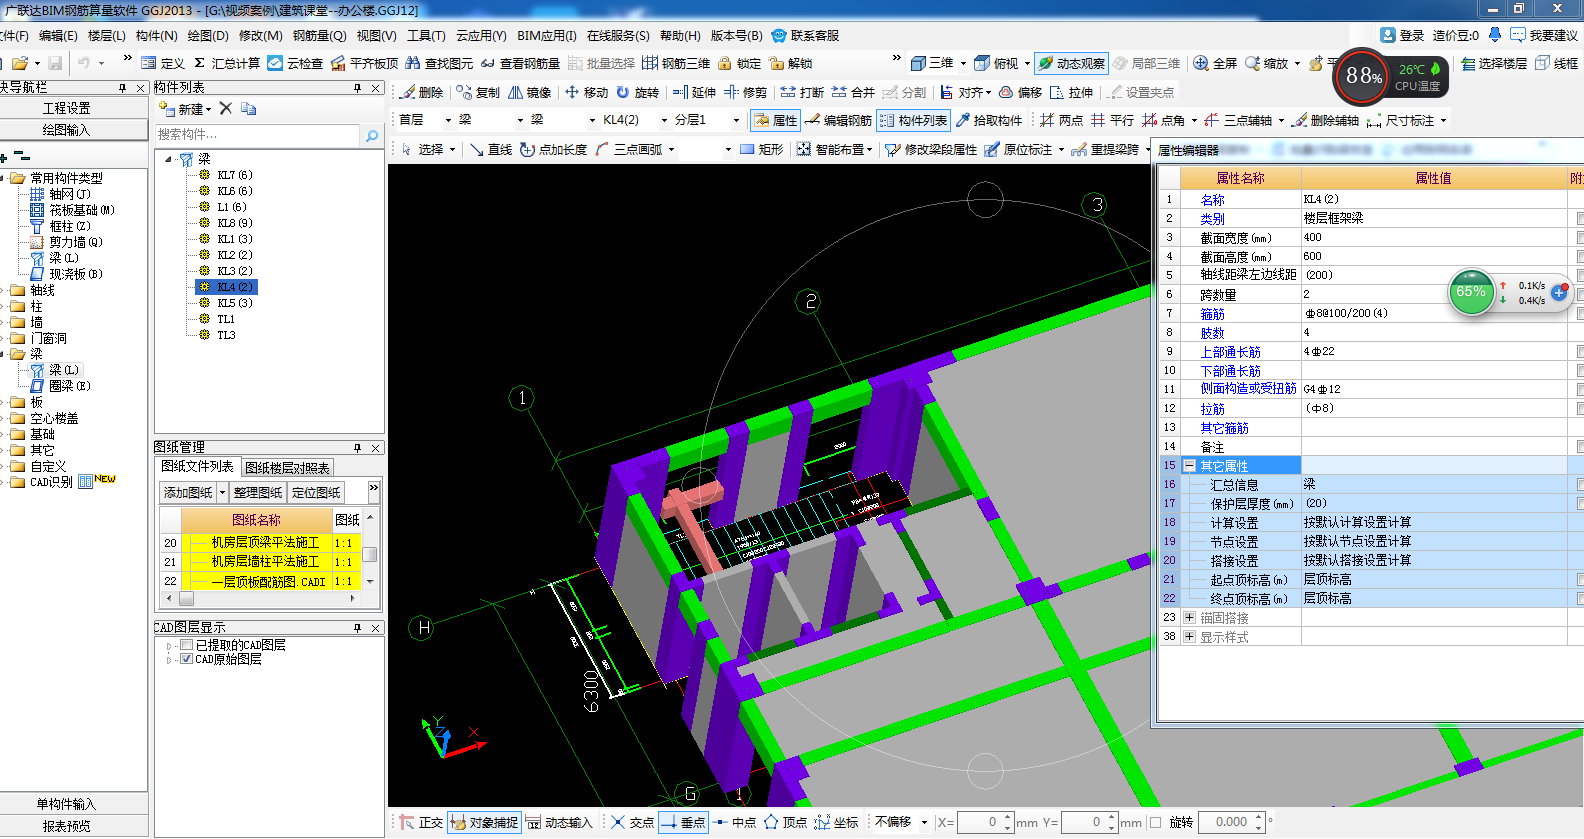Open the 对齐 align dropdown
Image resolution: width=1584 pixels, height=839 pixels.
click(989, 93)
